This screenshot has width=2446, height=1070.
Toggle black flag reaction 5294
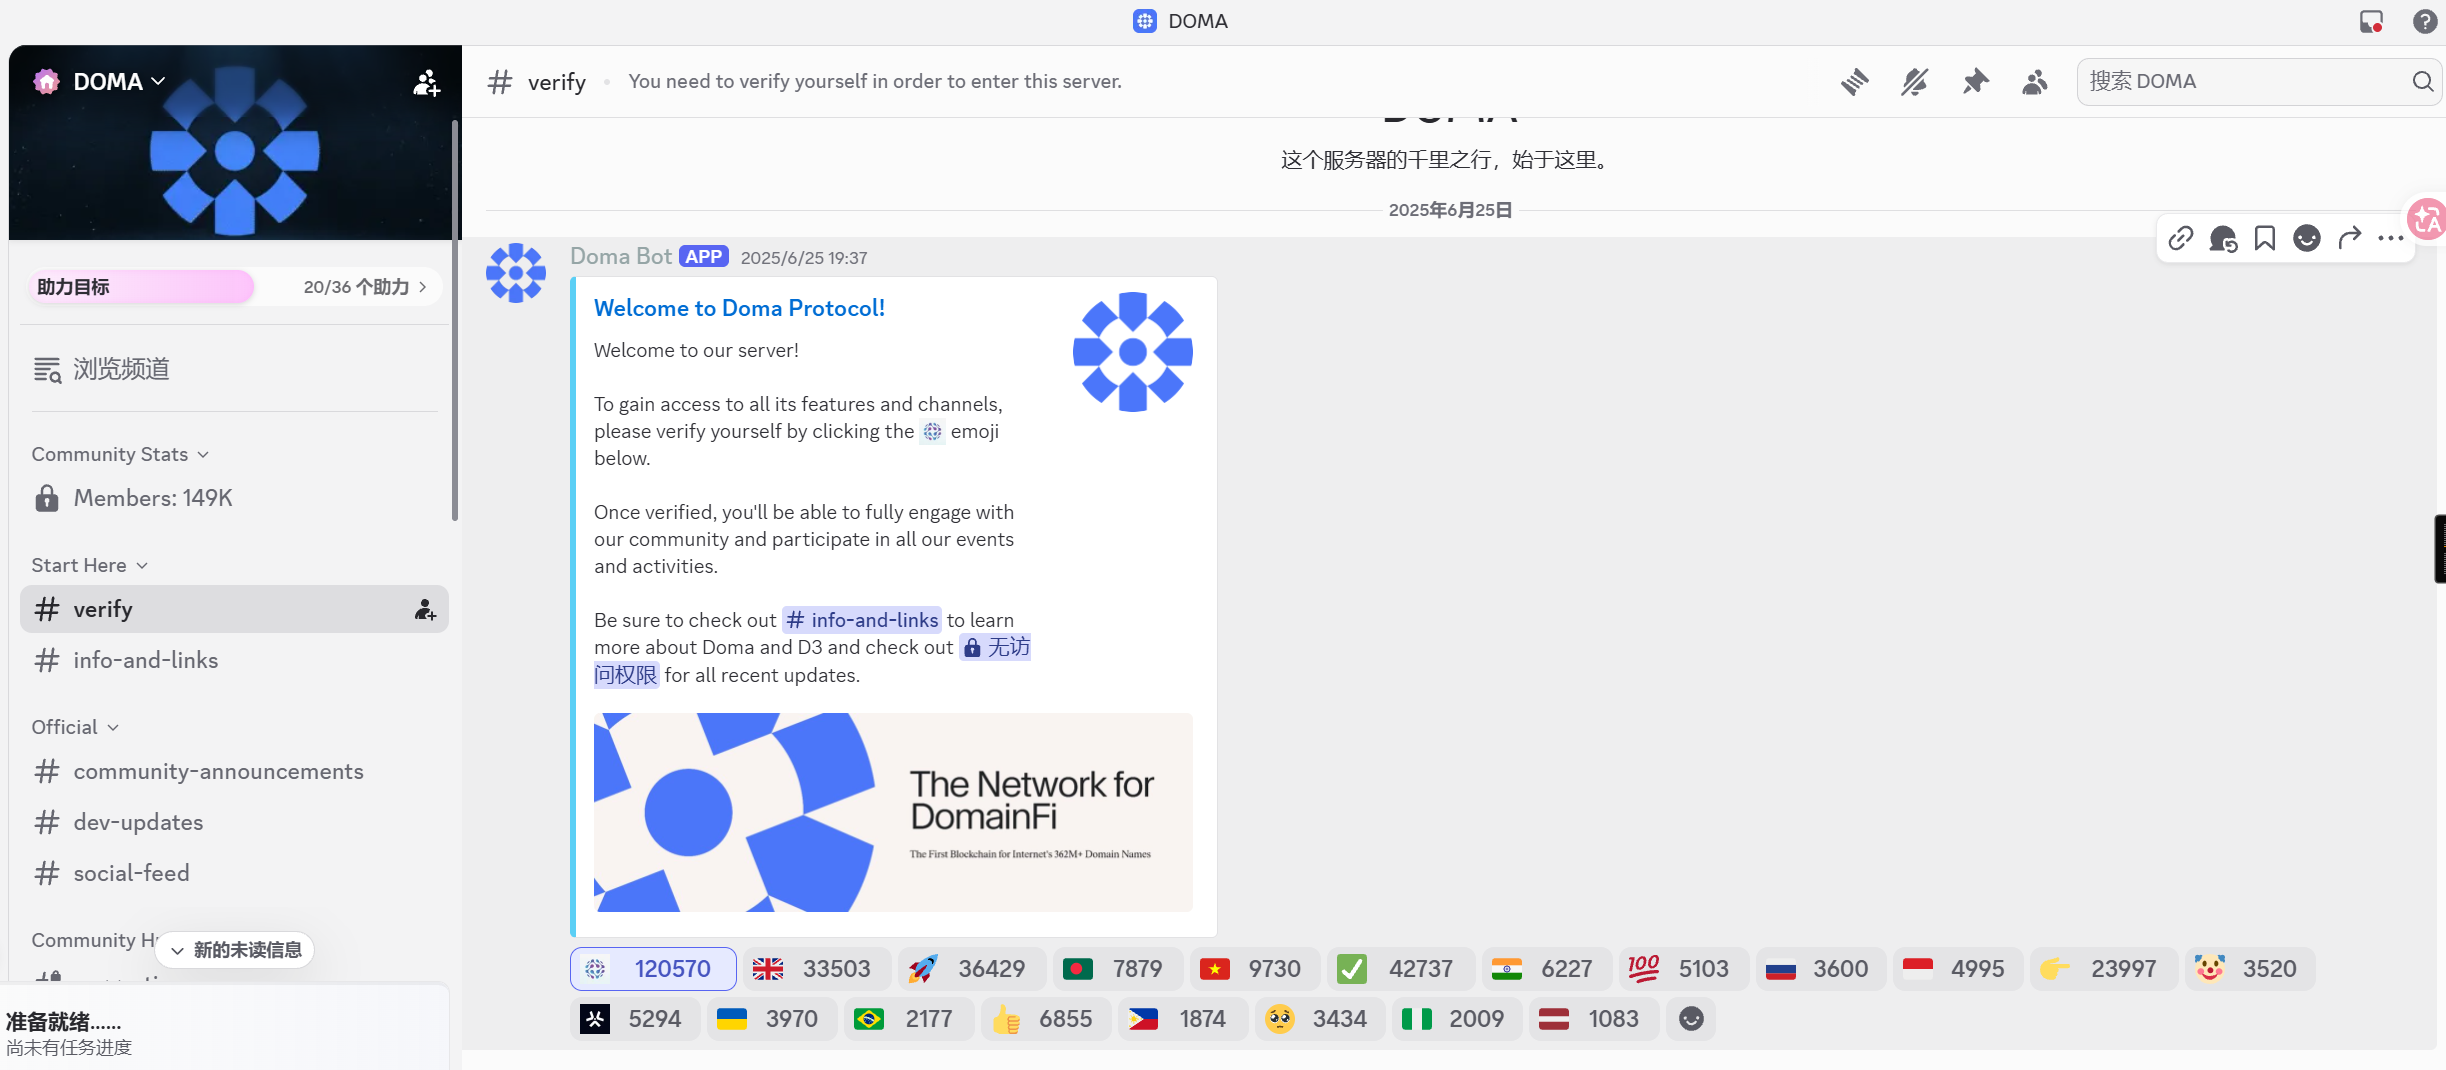tap(635, 1019)
